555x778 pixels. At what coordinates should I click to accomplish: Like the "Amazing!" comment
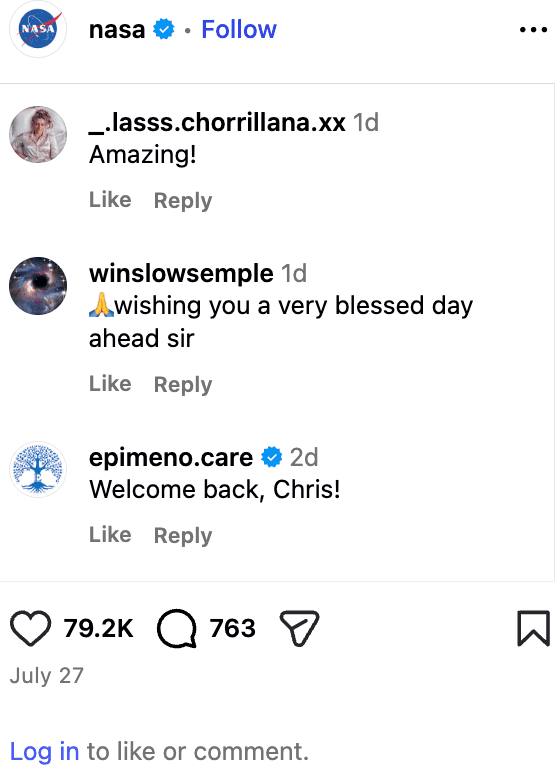coord(110,200)
